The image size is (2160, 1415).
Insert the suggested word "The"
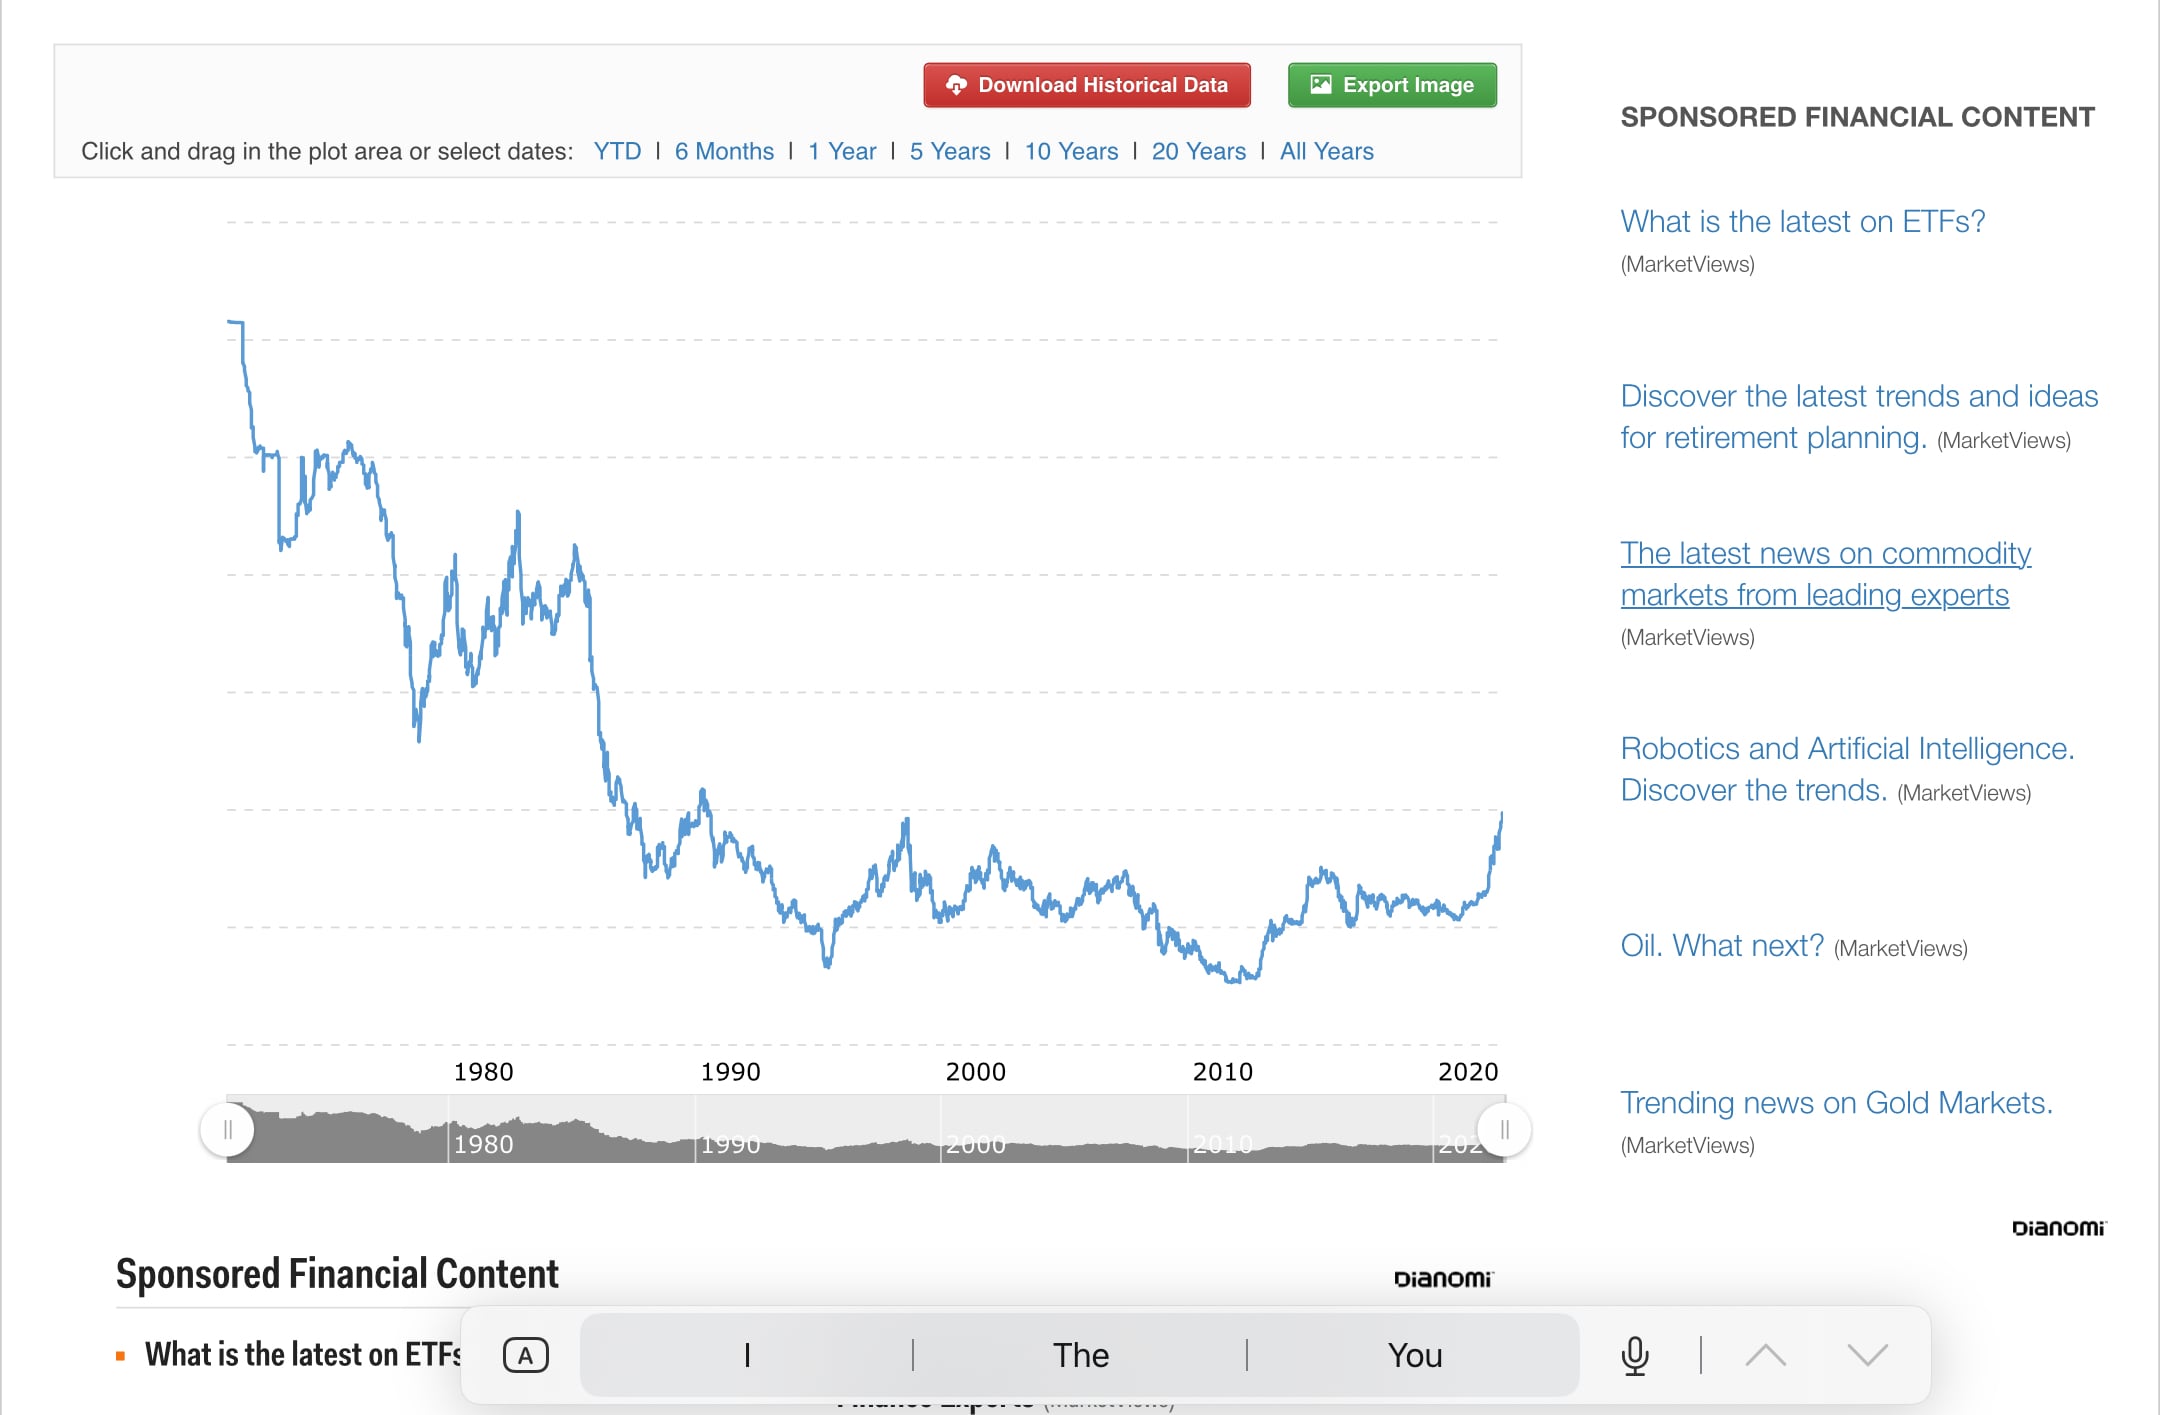tap(1080, 1355)
